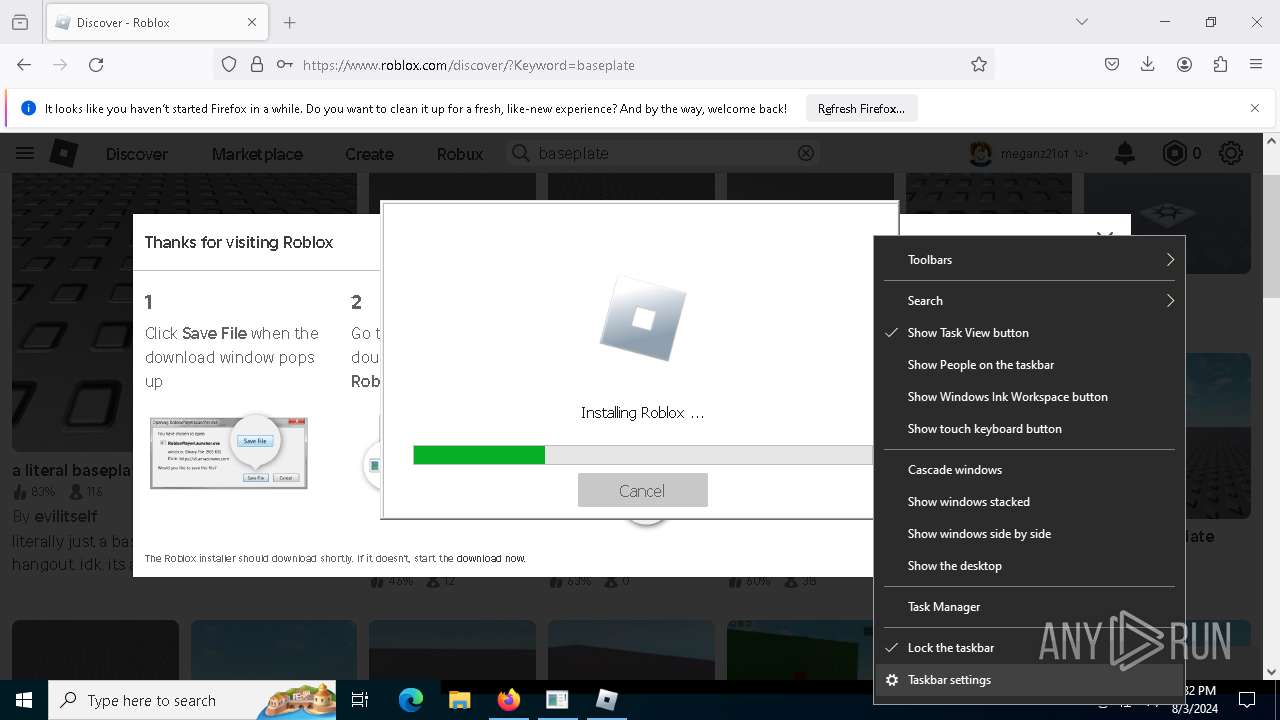Screen dimensions: 1280x720
Task: Click the Roblox installer taskbar icon
Action: (x=606, y=700)
